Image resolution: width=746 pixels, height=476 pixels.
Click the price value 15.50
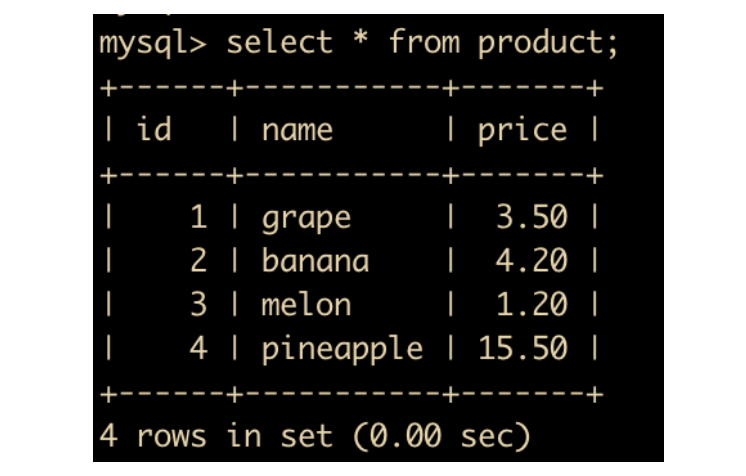(x=522, y=348)
